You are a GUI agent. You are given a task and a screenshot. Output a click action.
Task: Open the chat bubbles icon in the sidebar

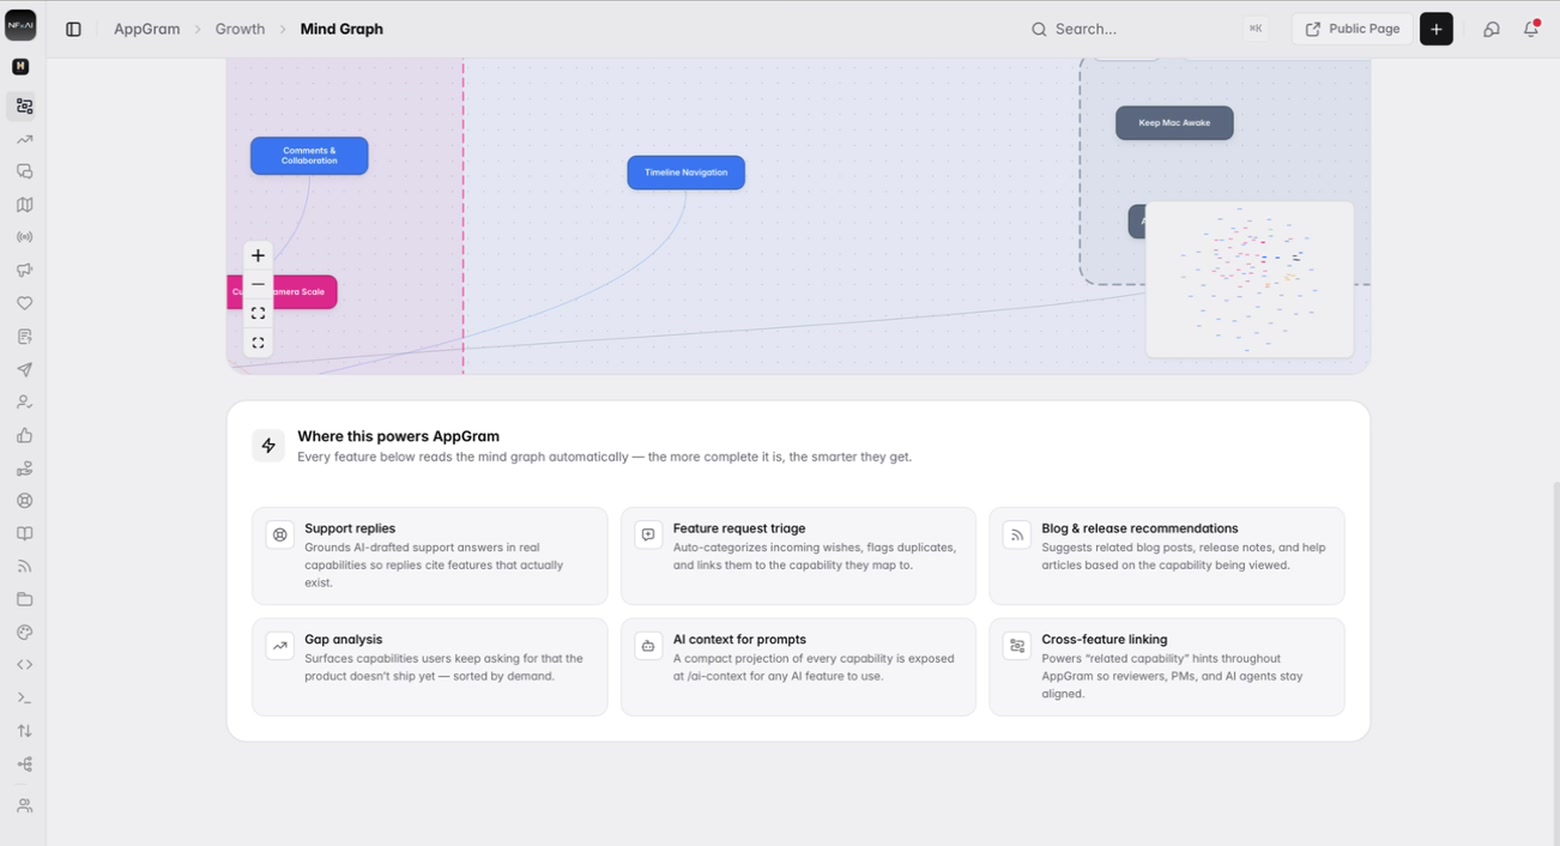24,172
